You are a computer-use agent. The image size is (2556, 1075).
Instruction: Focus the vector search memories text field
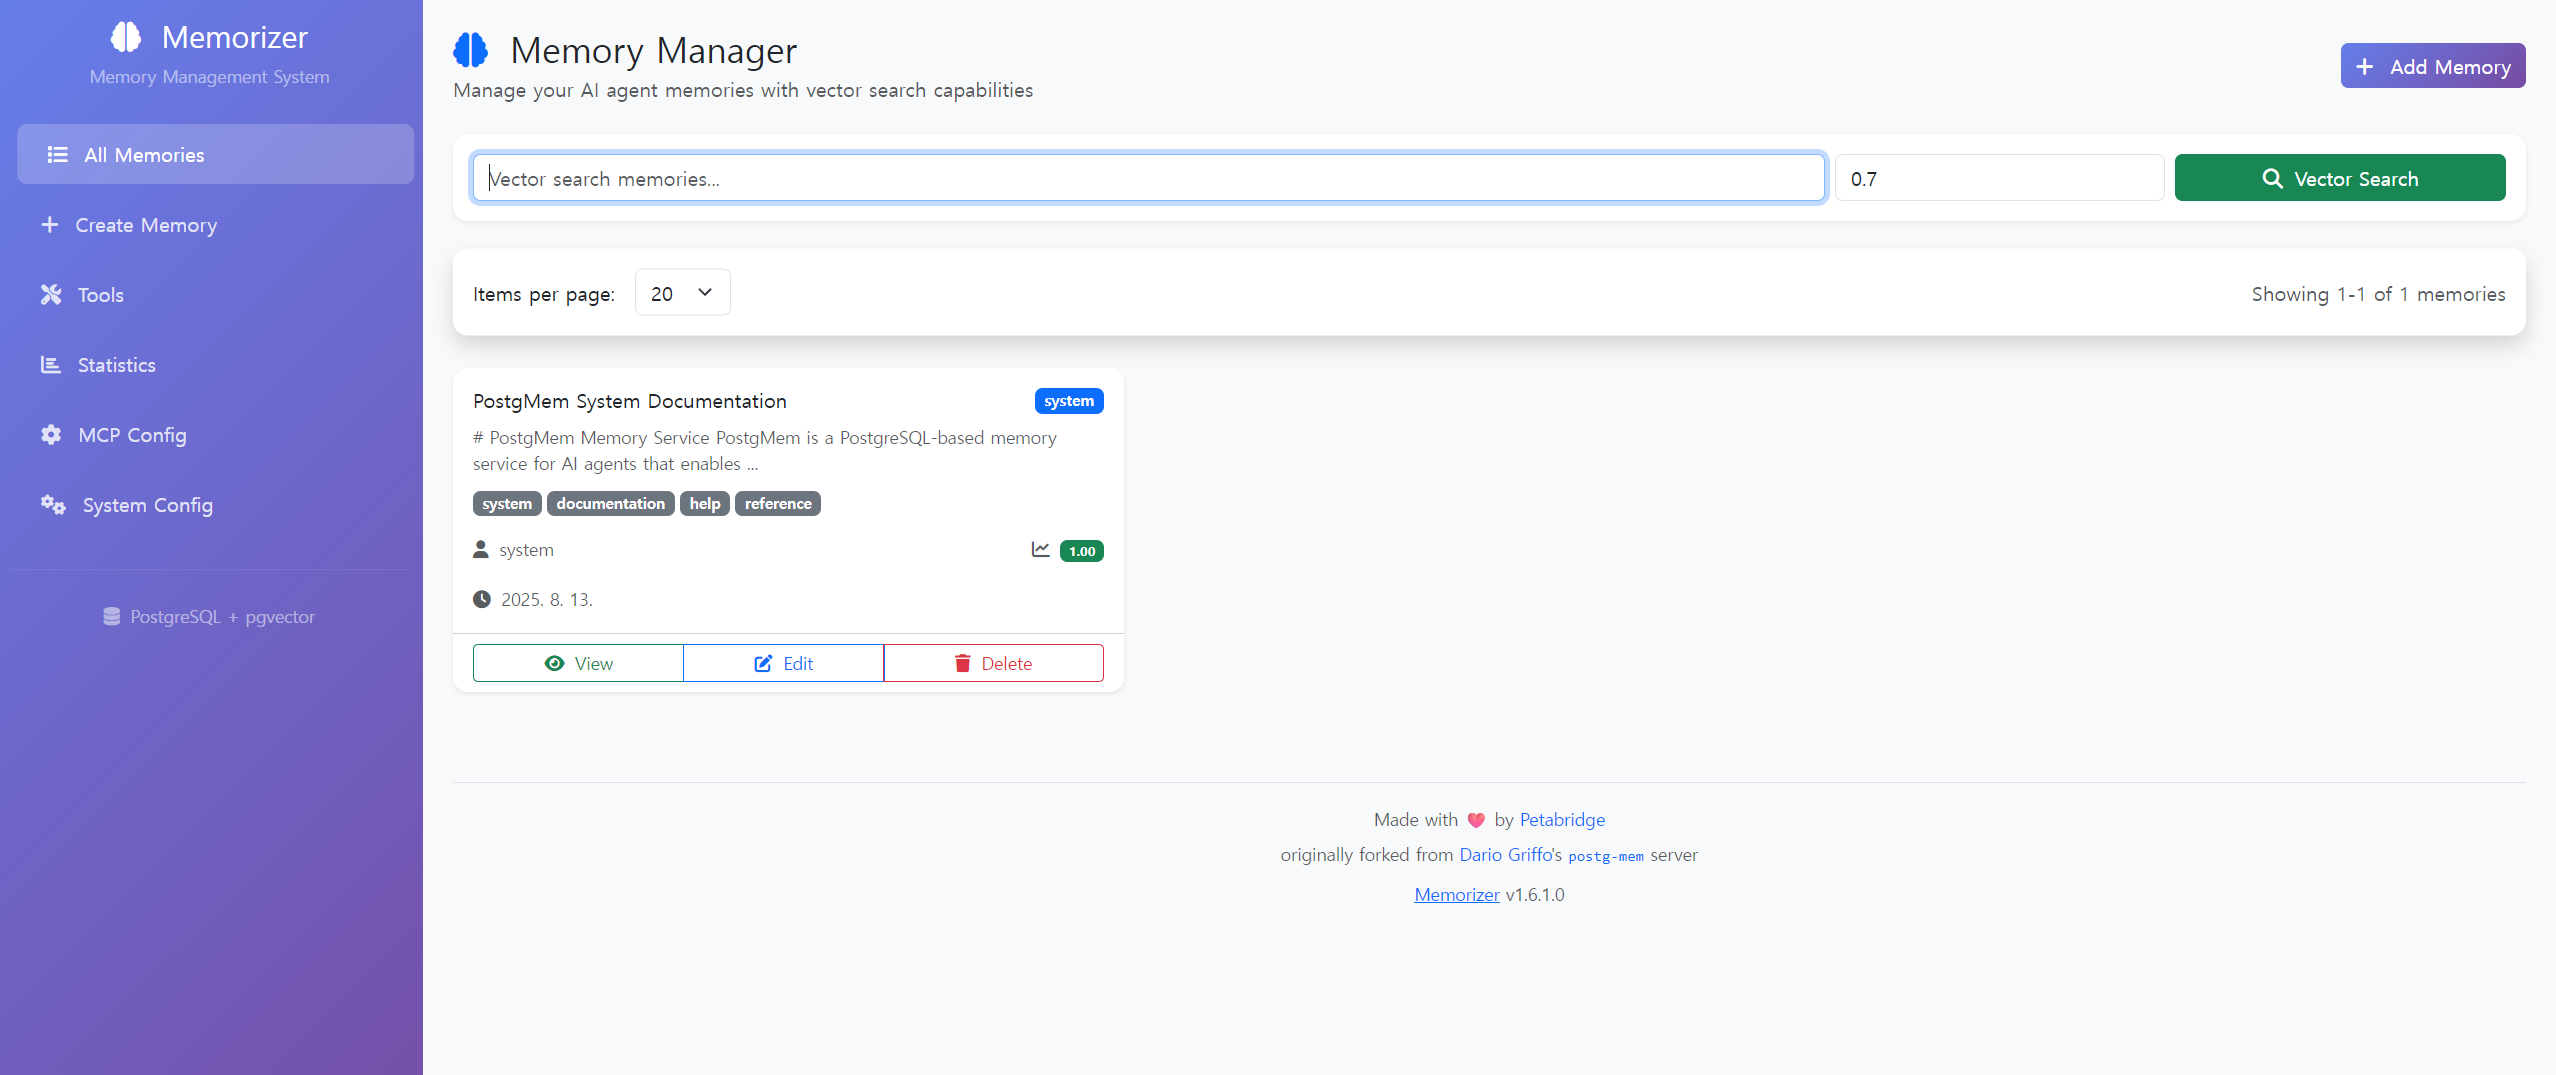click(1148, 178)
